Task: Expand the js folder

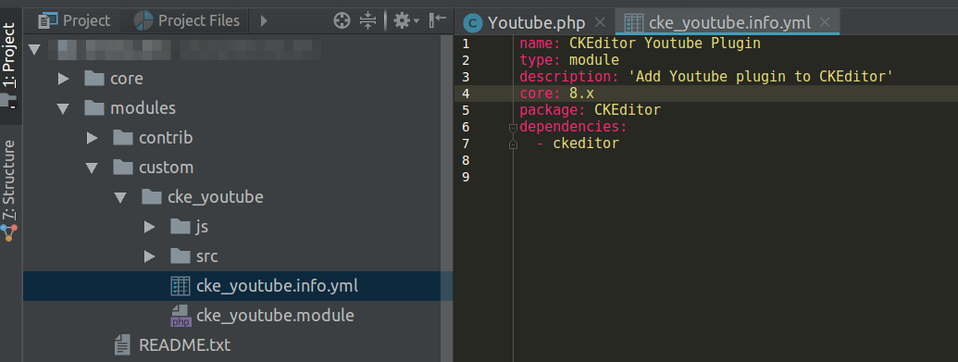Action: (149, 227)
